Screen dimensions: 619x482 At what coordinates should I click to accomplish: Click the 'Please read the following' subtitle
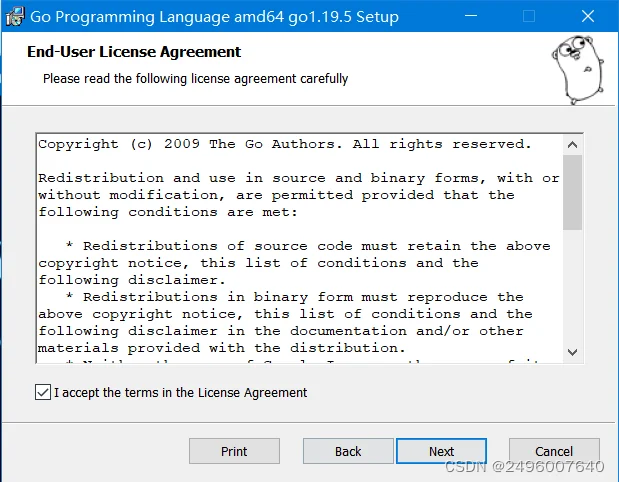pyautogui.click(x=195, y=79)
